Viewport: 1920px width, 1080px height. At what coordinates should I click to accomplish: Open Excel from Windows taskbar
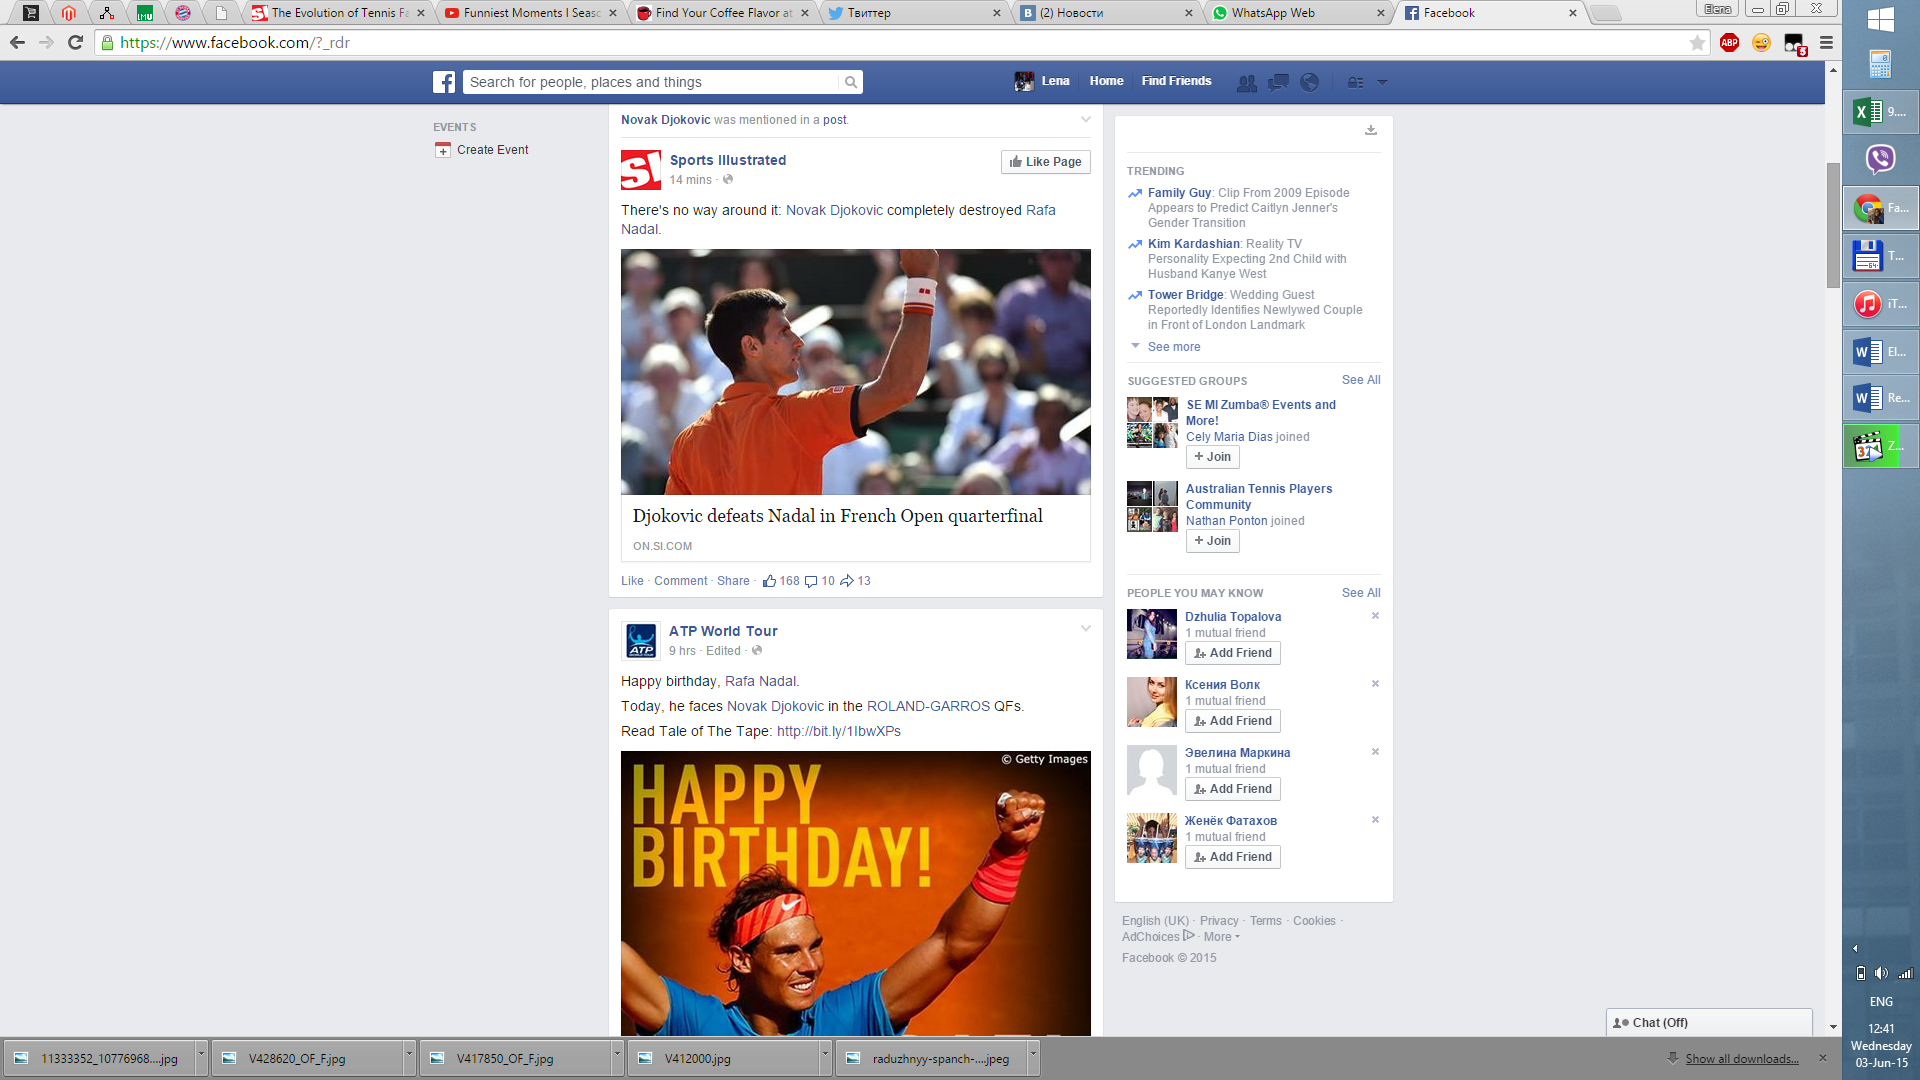(x=1880, y=111)
